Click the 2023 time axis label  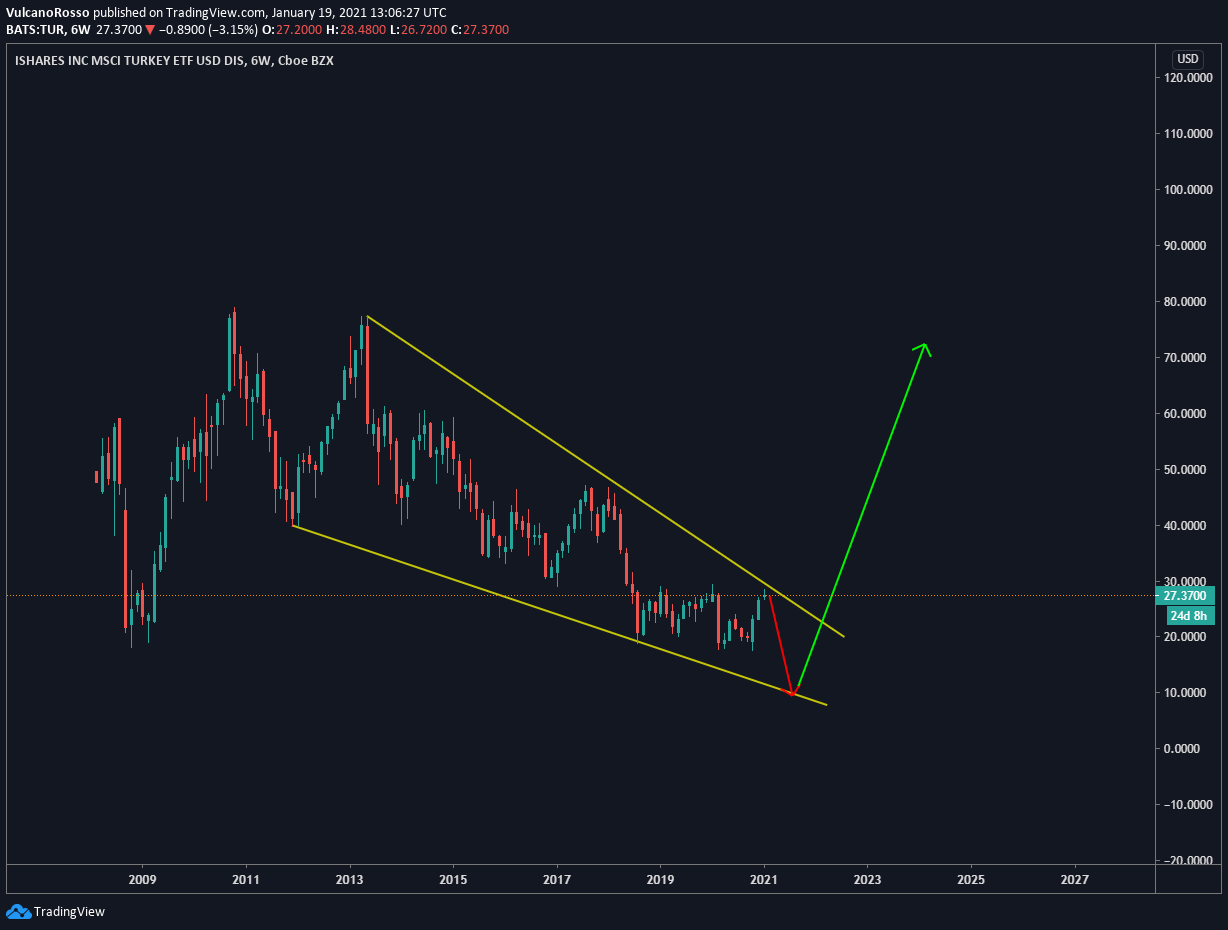coord(867,880)
